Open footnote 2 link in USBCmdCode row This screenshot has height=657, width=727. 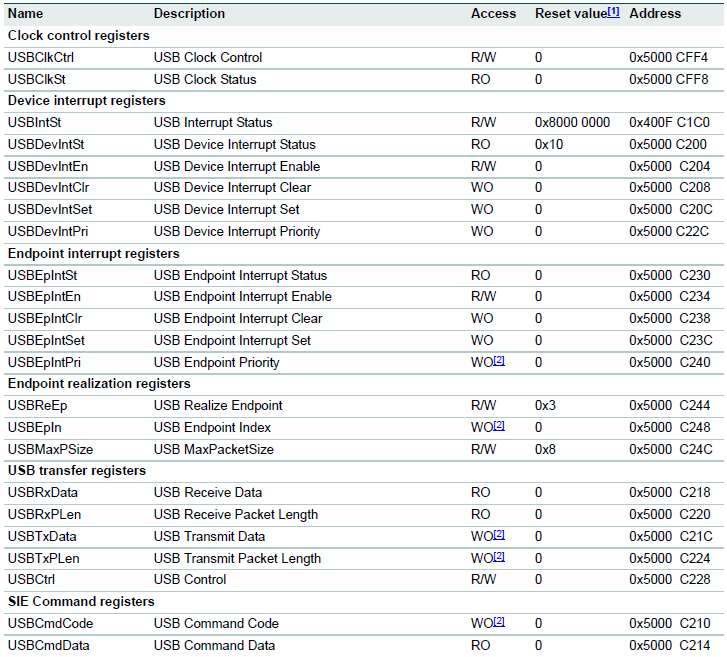pyautogui.click(x=499, y=622)
